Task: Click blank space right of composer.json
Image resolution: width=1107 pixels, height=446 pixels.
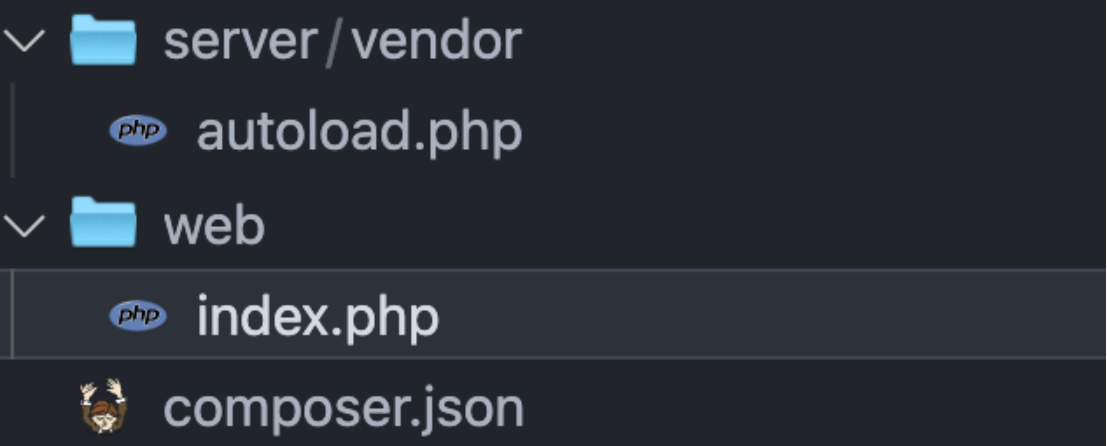Action: pyautogui.click(x=800, y=408)
